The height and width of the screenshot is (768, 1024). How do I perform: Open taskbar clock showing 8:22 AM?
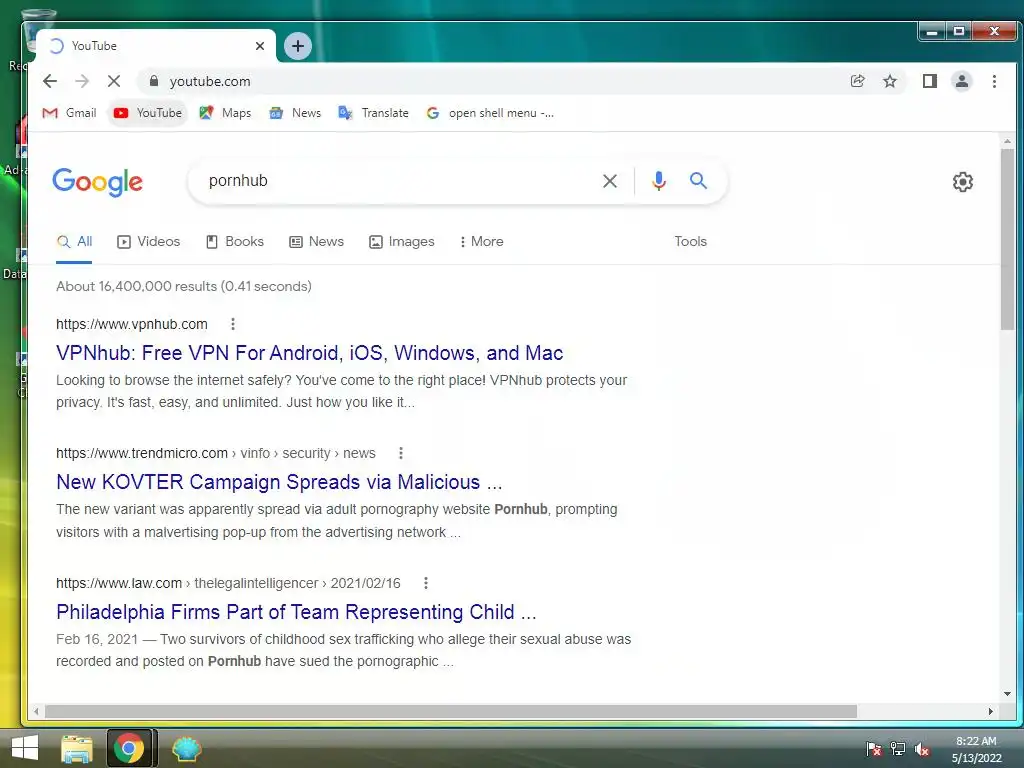click(976, 749)
